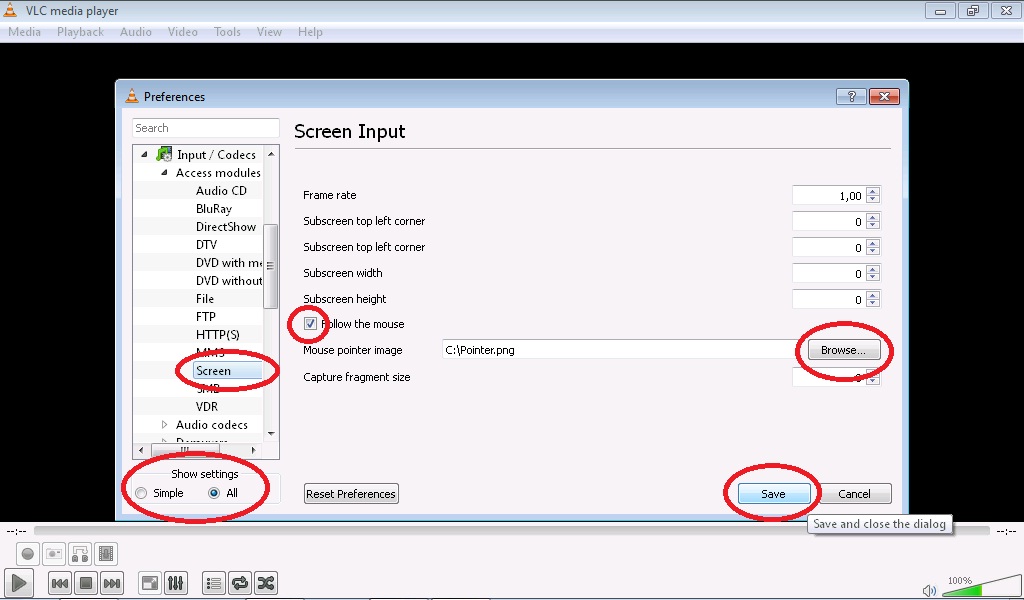Decrease the second Subscreen top left corner value
Viewport: 1024px width, 600px height.
tap(873, 251)
